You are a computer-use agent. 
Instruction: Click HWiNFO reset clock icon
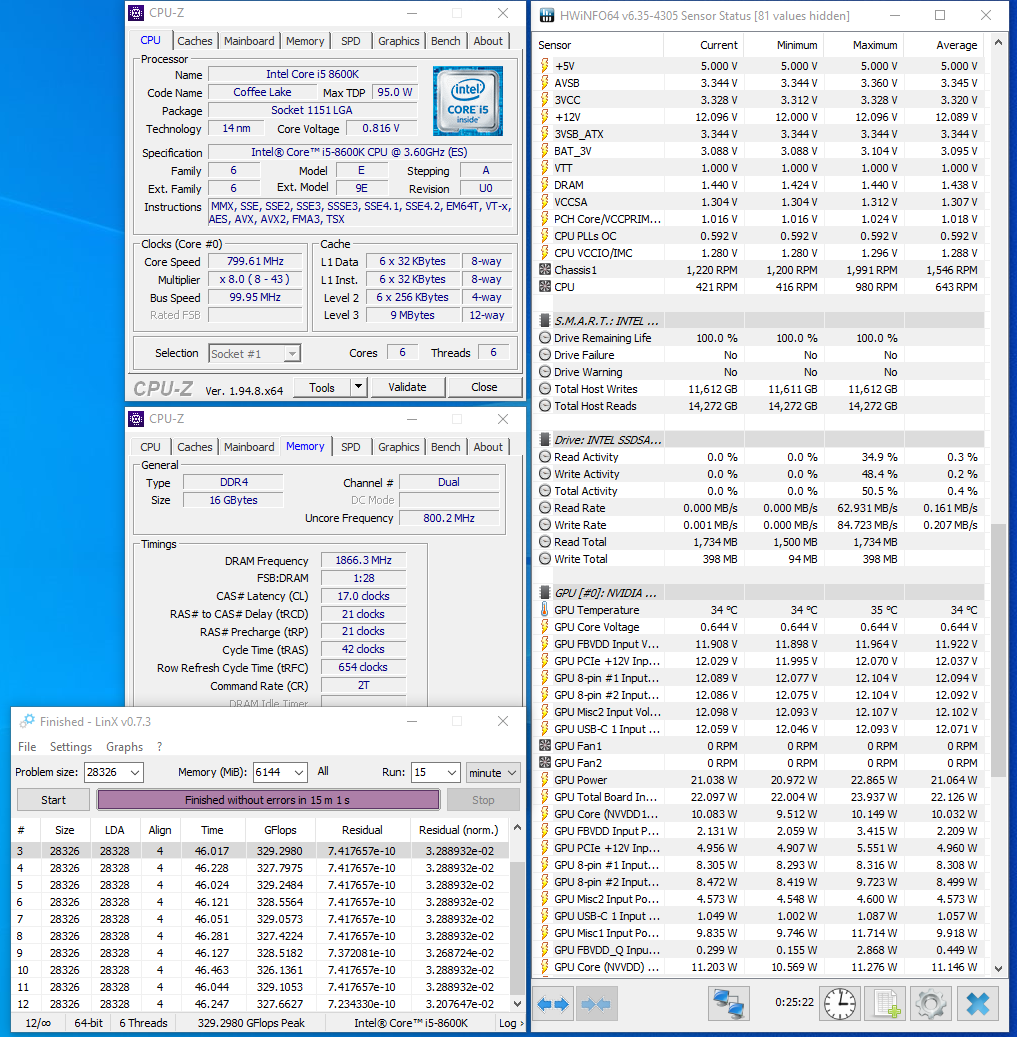[x=840, y=1003]
